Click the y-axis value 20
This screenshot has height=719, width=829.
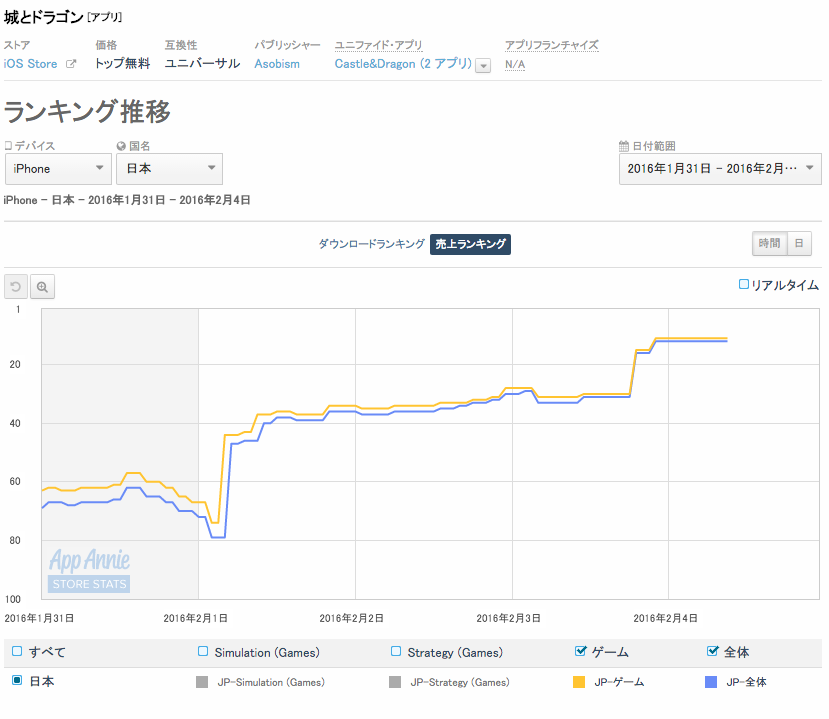15,364
